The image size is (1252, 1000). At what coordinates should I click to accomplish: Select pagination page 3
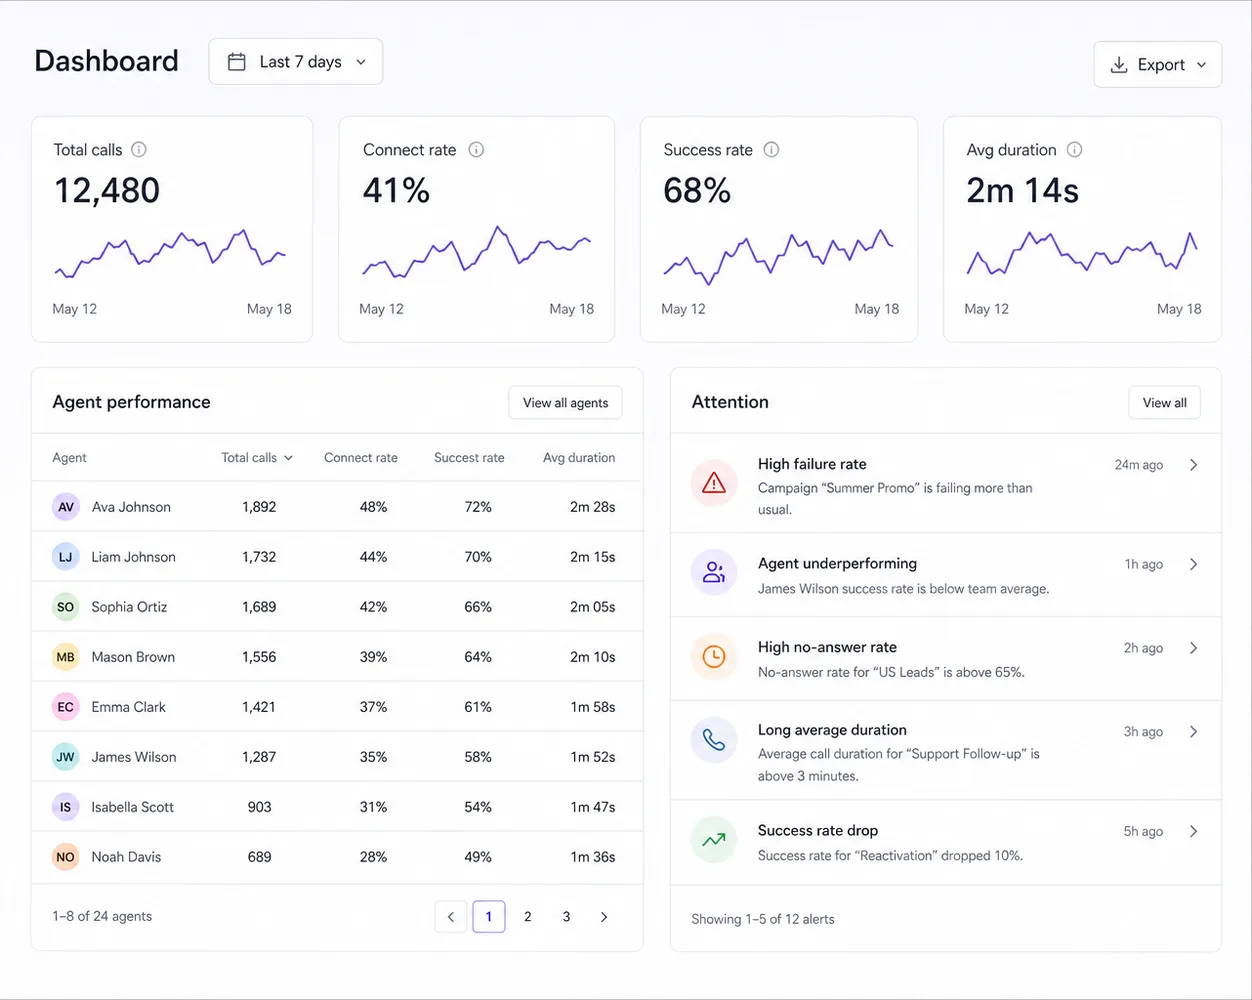pyautogui.click(x=566, y=917)
